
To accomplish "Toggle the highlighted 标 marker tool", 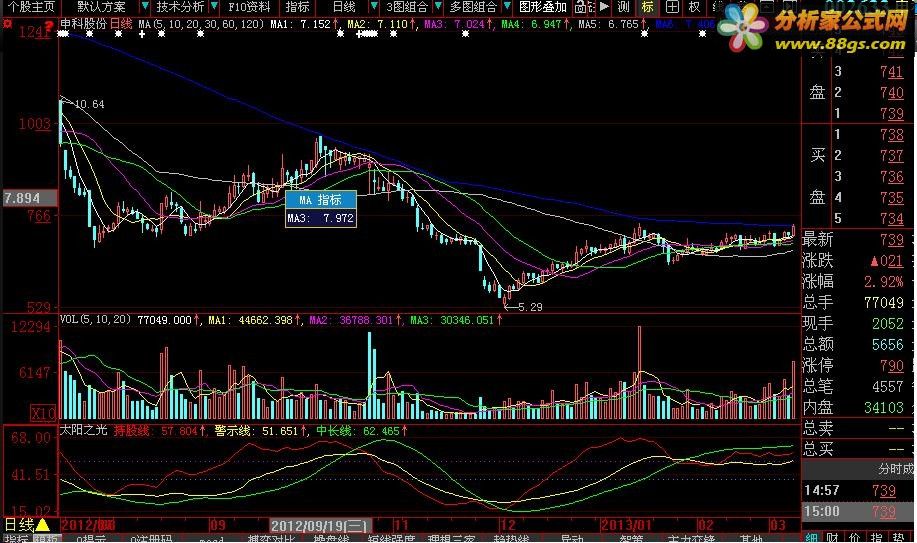I will tap(647, 7).
